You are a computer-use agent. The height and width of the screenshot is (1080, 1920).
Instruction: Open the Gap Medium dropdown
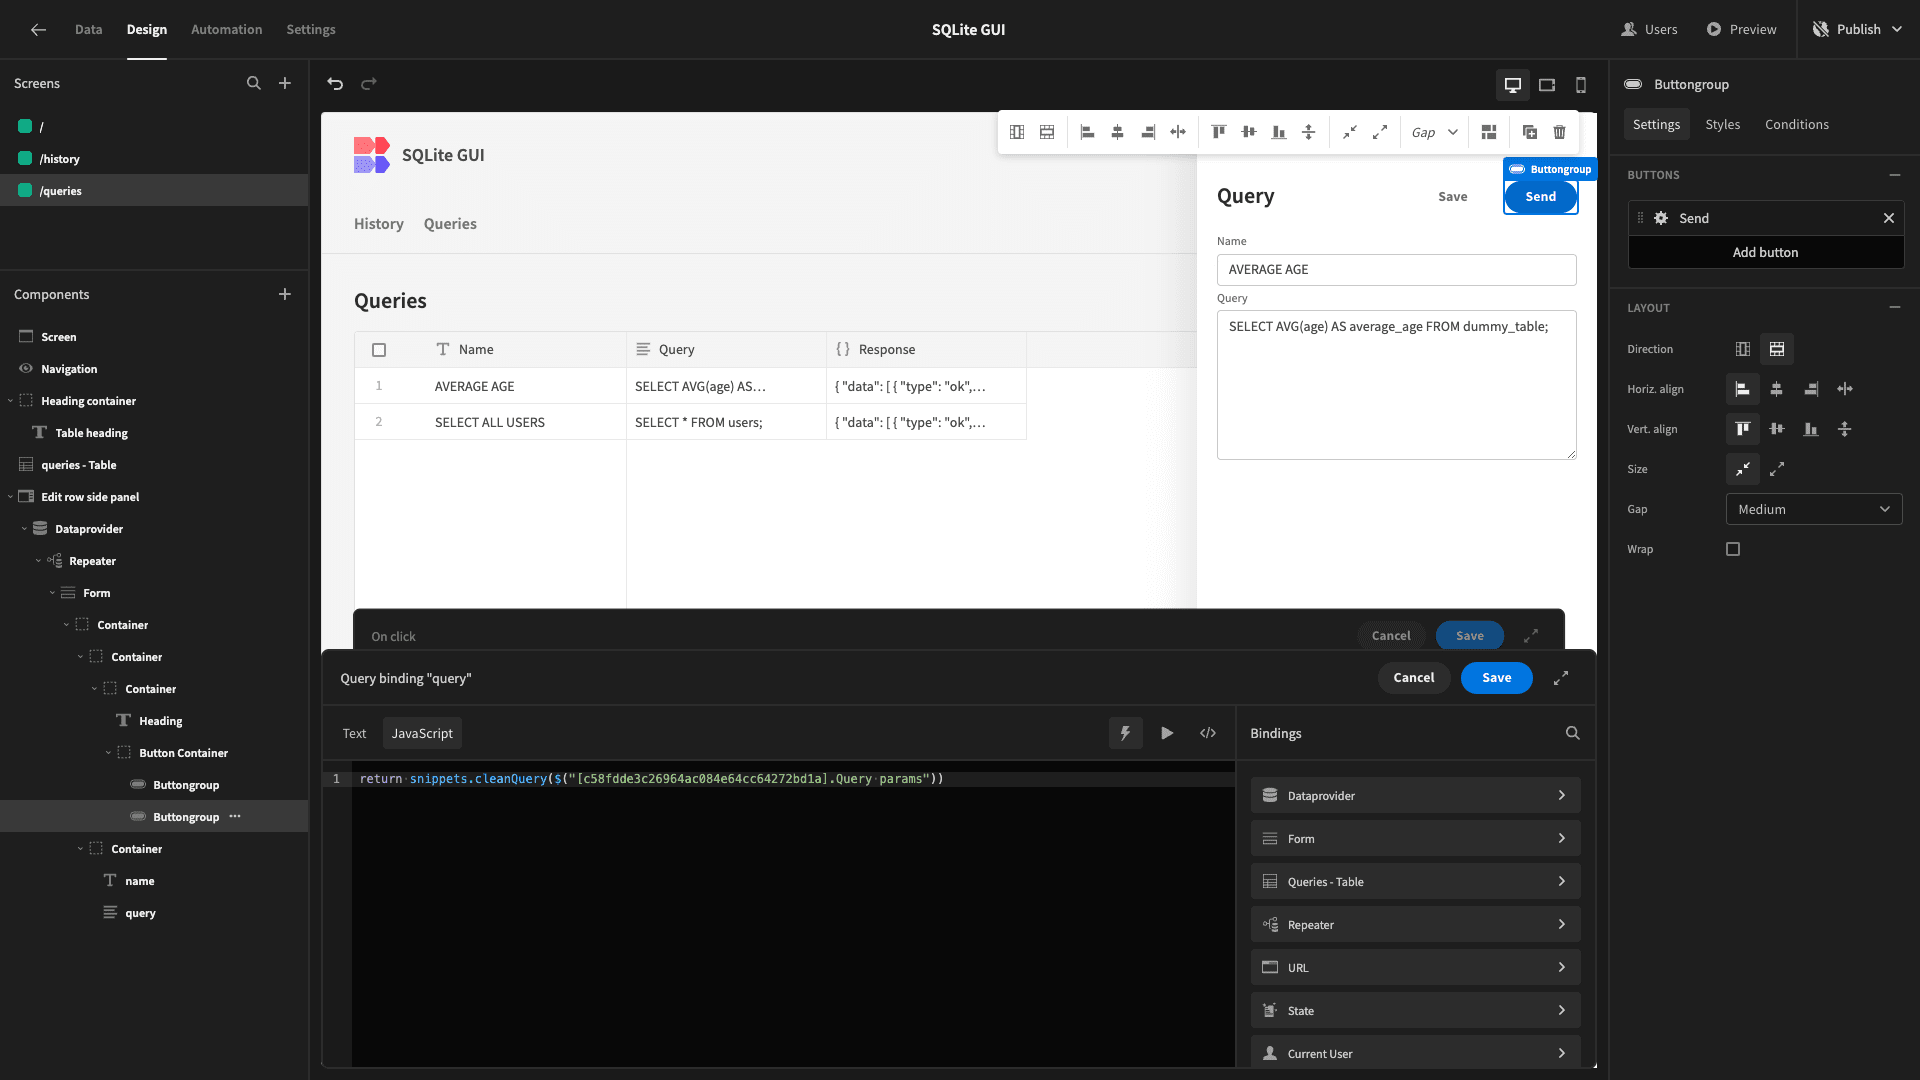1813,509
